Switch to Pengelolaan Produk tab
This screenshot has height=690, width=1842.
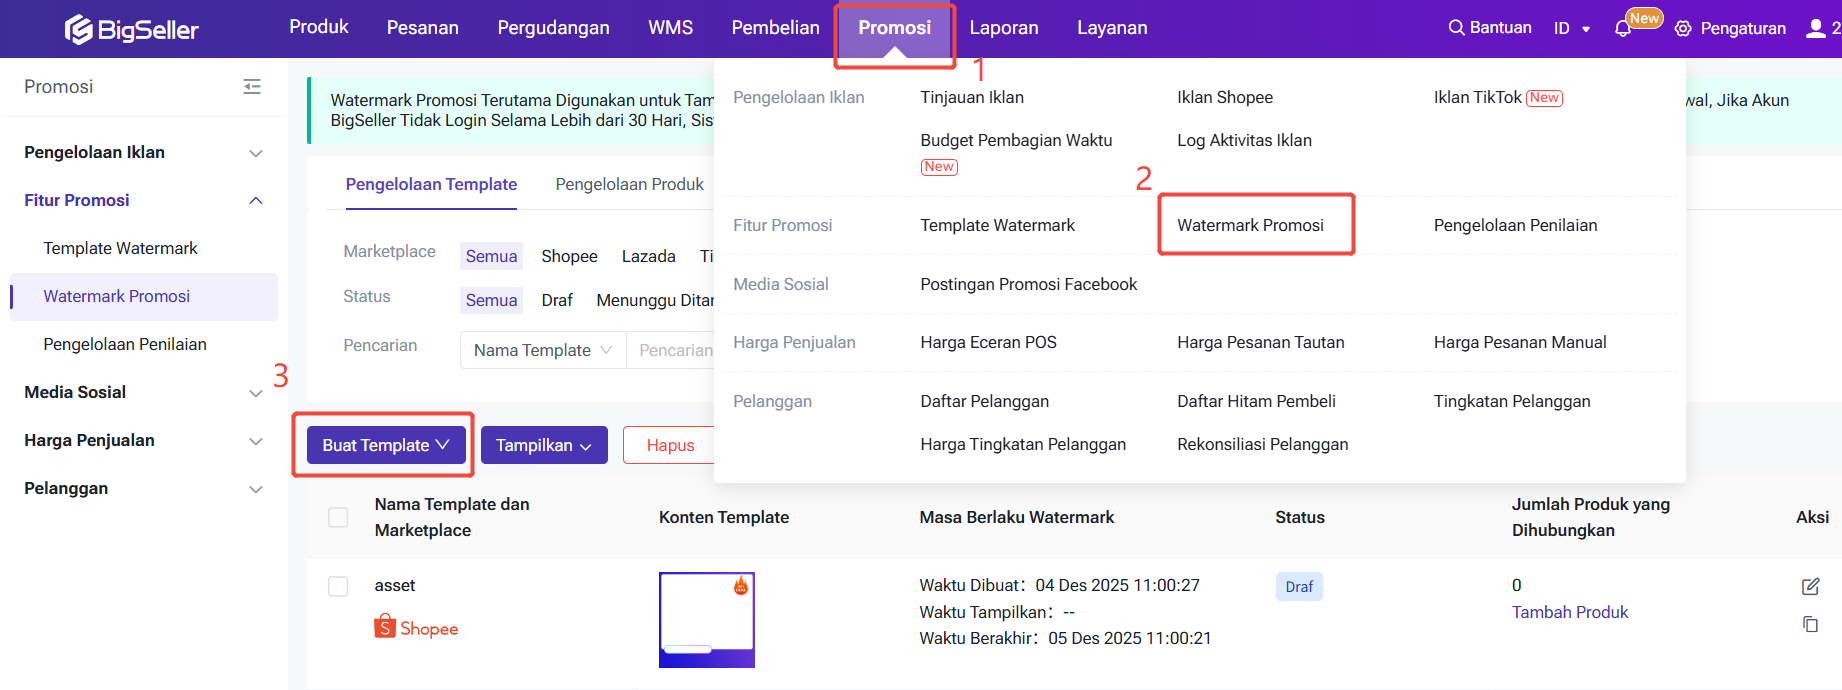click(x=629, y=184)
